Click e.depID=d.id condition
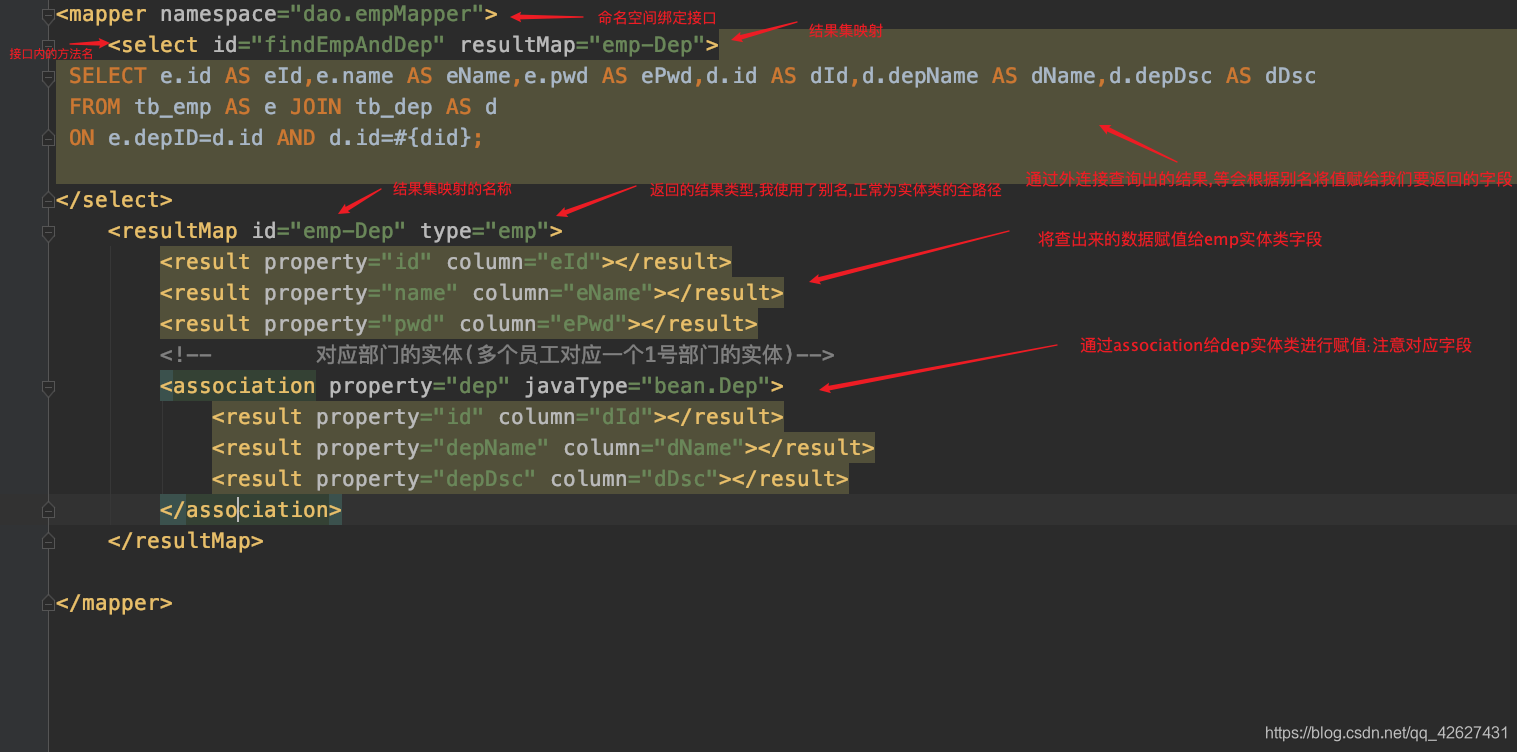 pyautogui.click(x=186, y=138)
